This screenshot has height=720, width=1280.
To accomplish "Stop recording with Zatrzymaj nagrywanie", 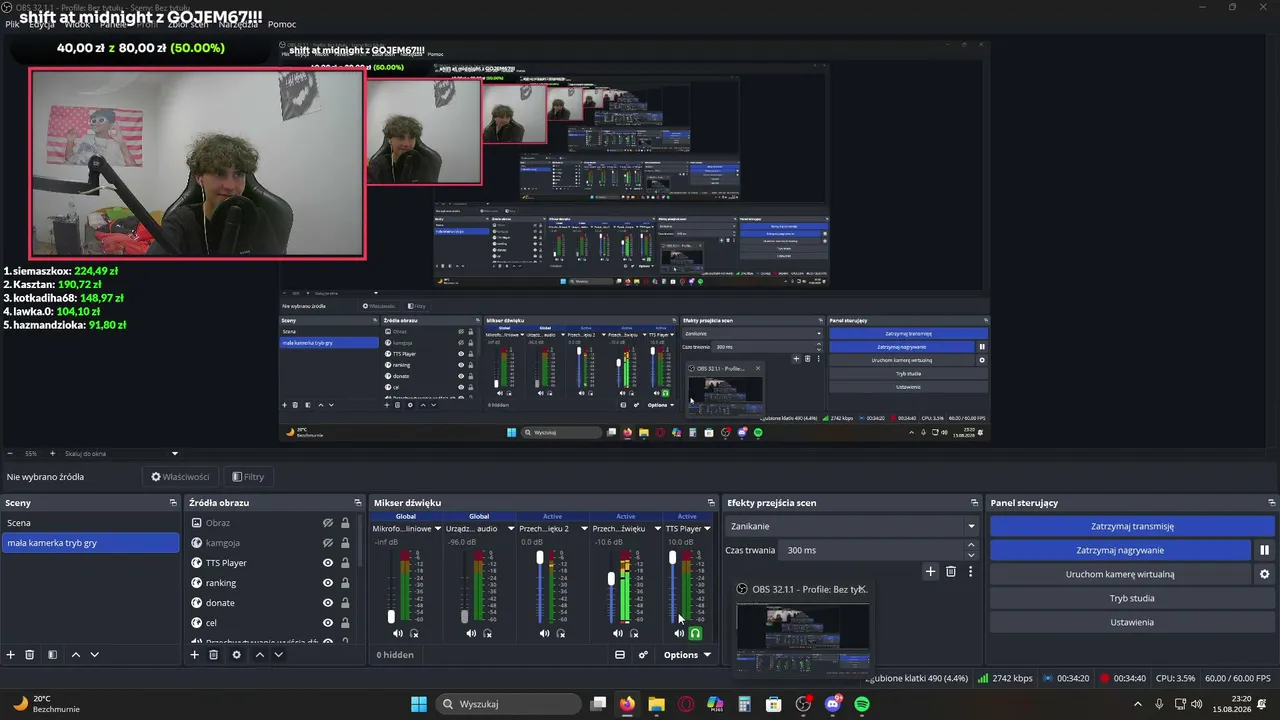I will tap(1120, 550).
